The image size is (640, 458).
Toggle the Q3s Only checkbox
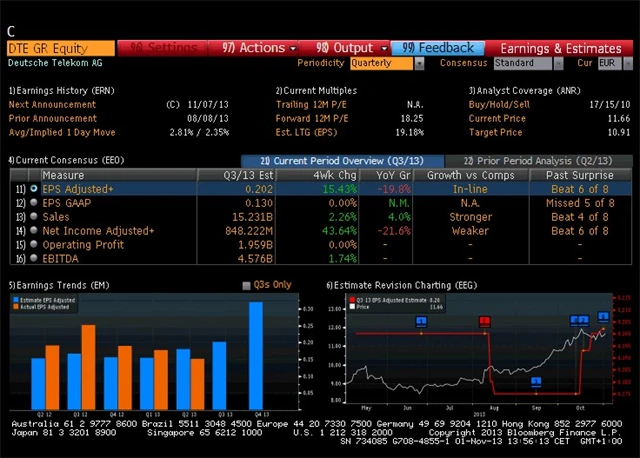coord(248,285)
